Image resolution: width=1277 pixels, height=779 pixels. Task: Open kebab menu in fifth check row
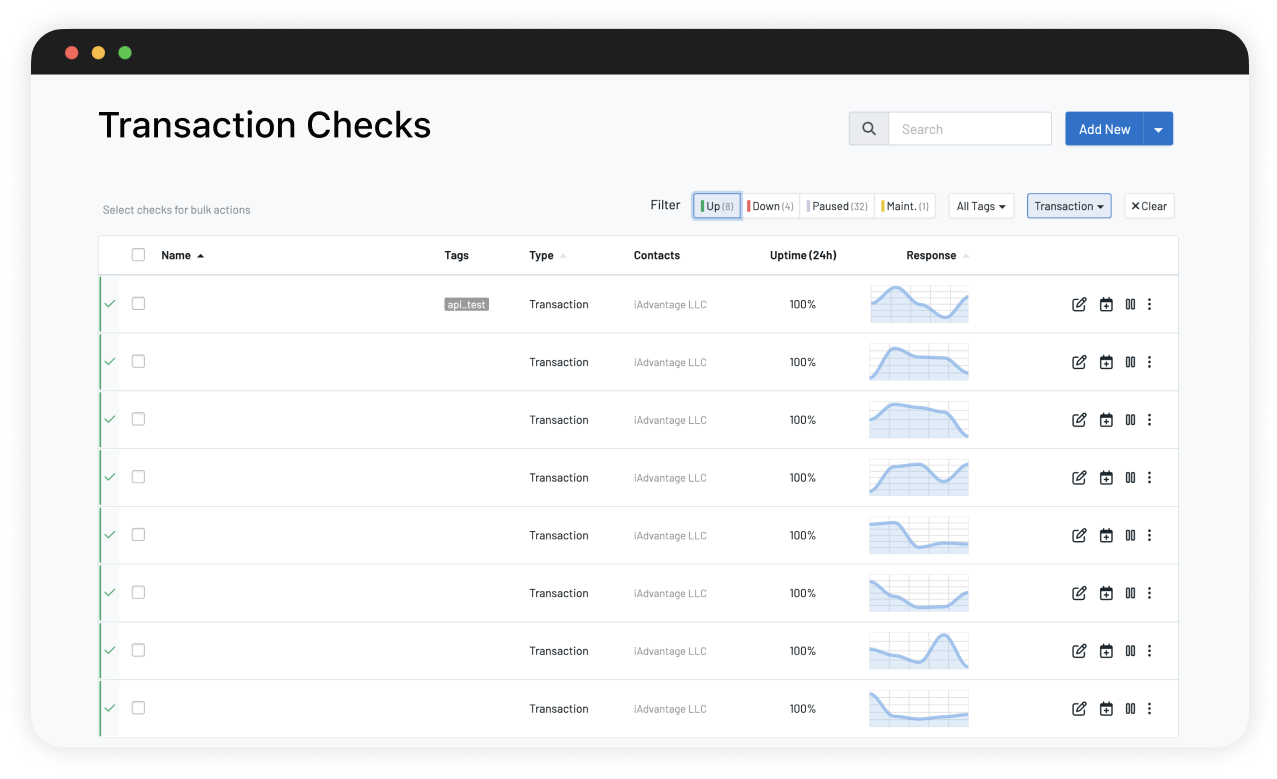click(x=1149, y=536)
